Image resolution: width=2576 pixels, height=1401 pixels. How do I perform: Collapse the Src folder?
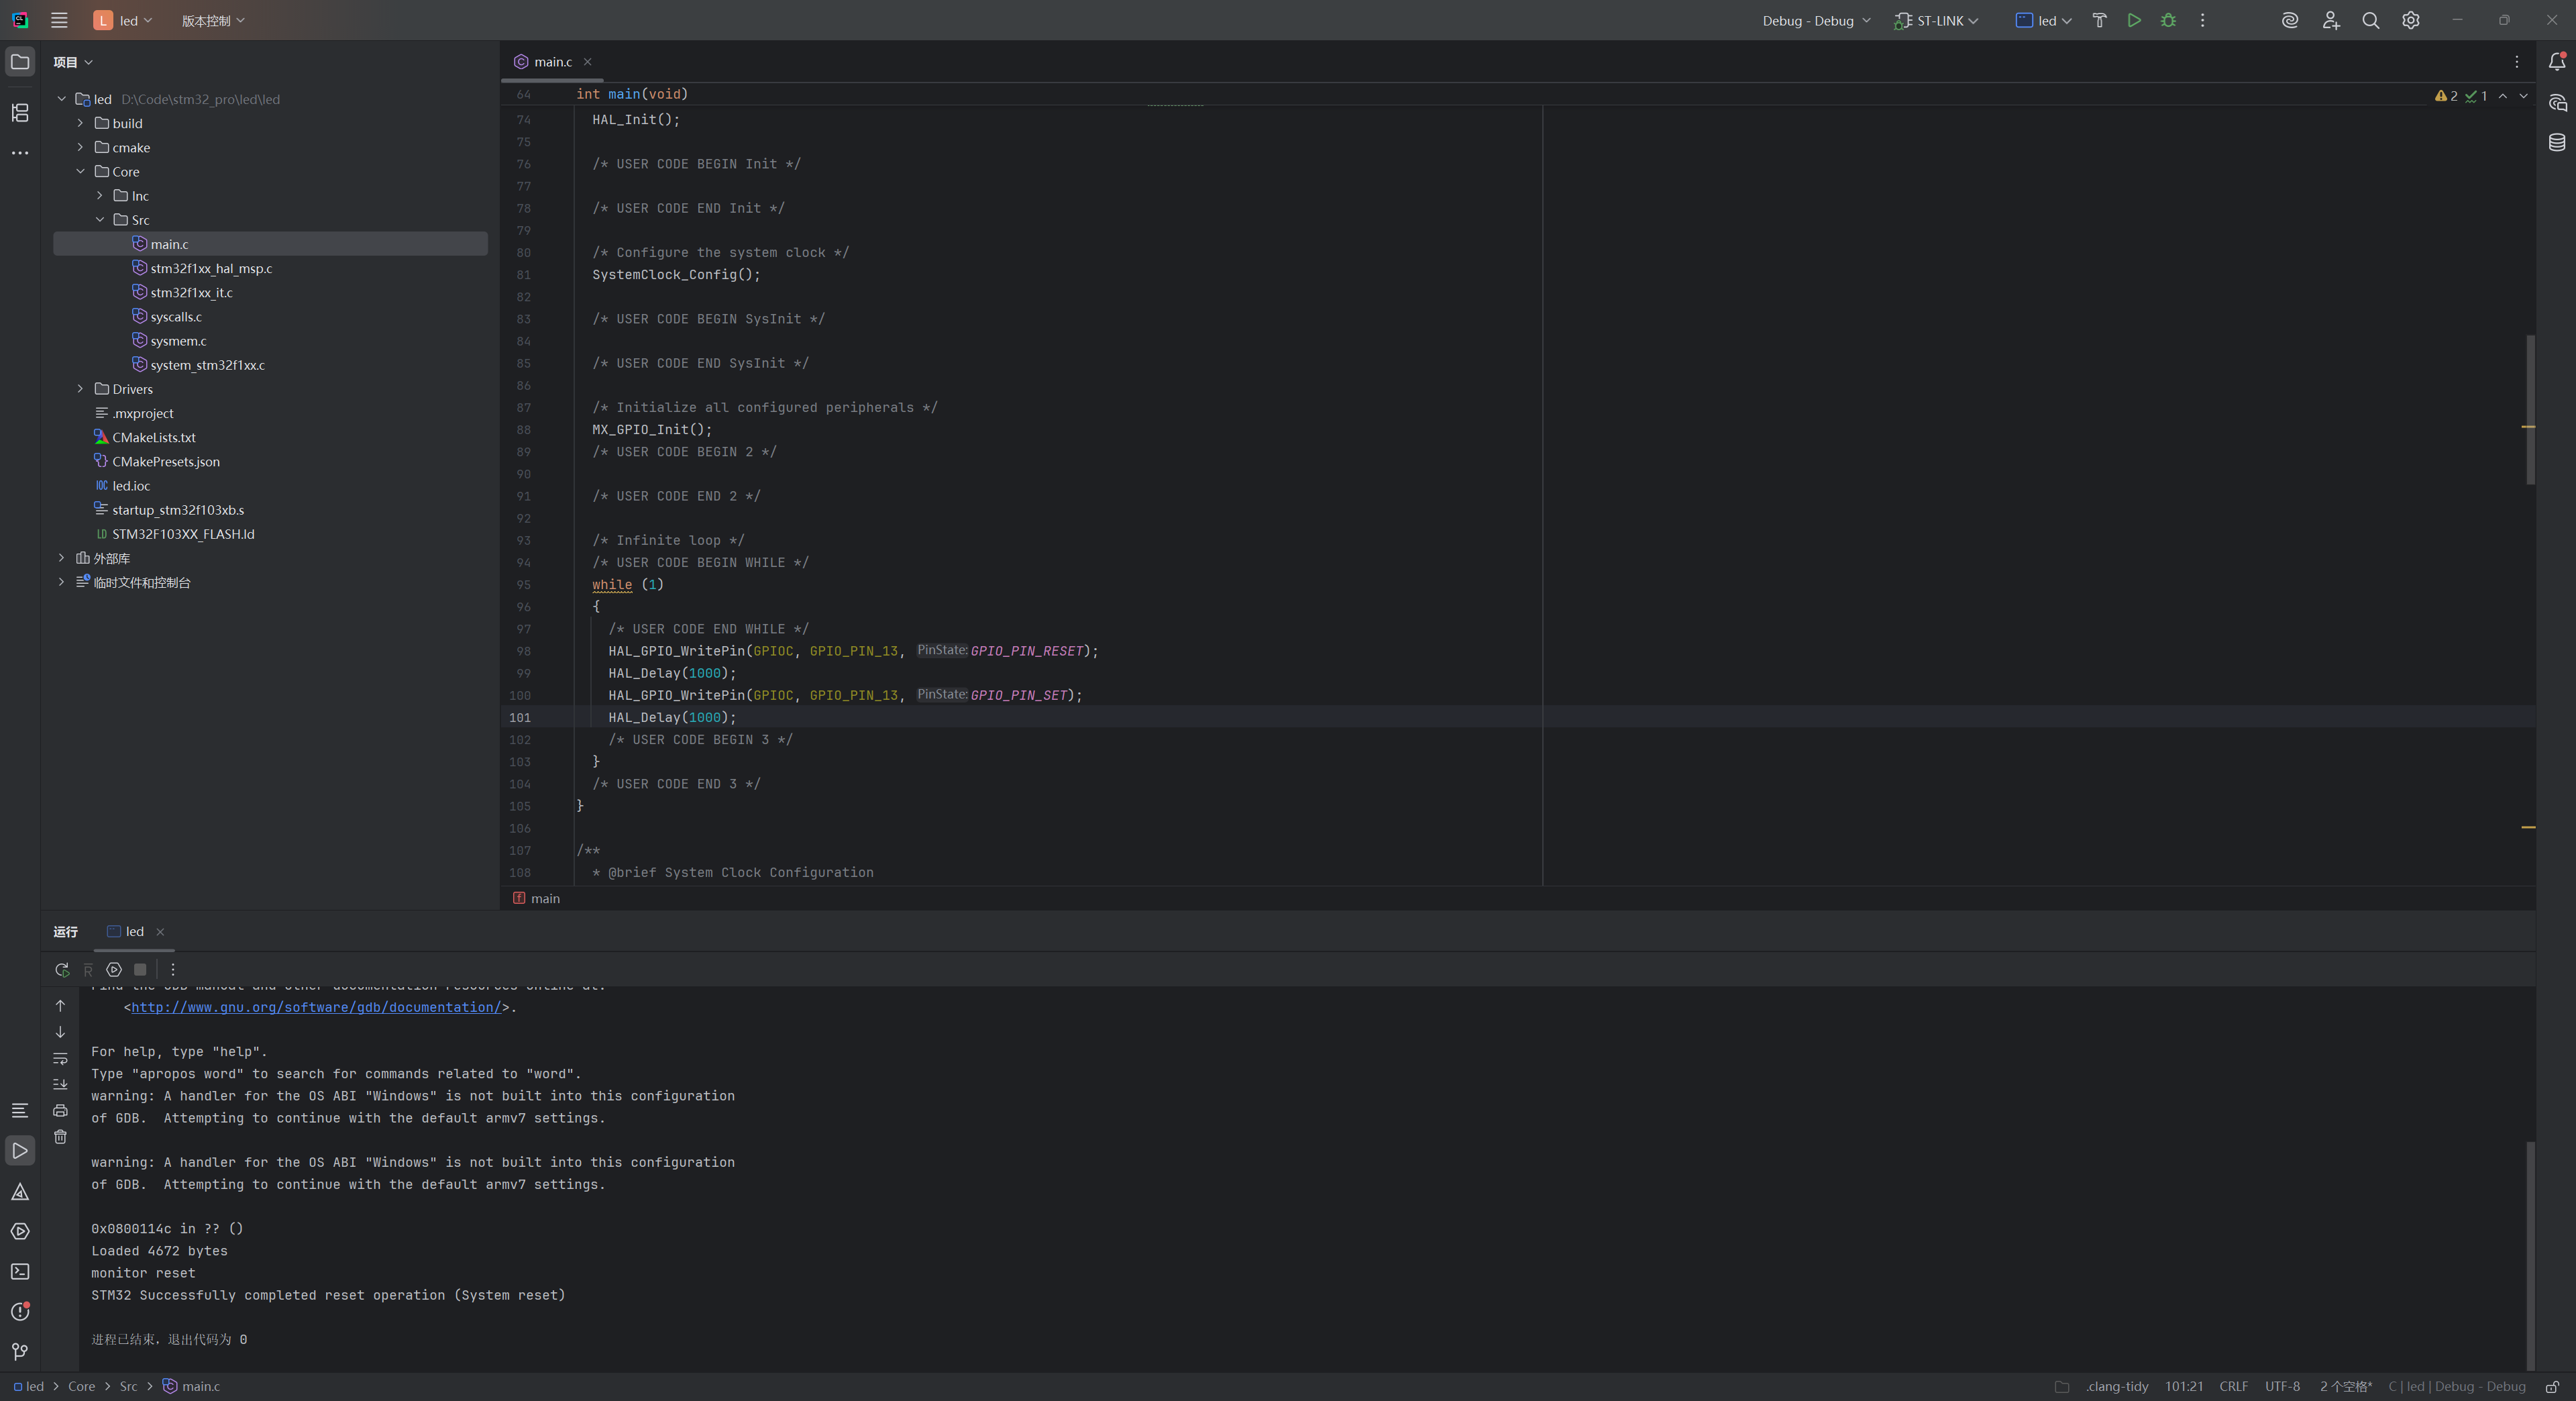coord(100,219)
